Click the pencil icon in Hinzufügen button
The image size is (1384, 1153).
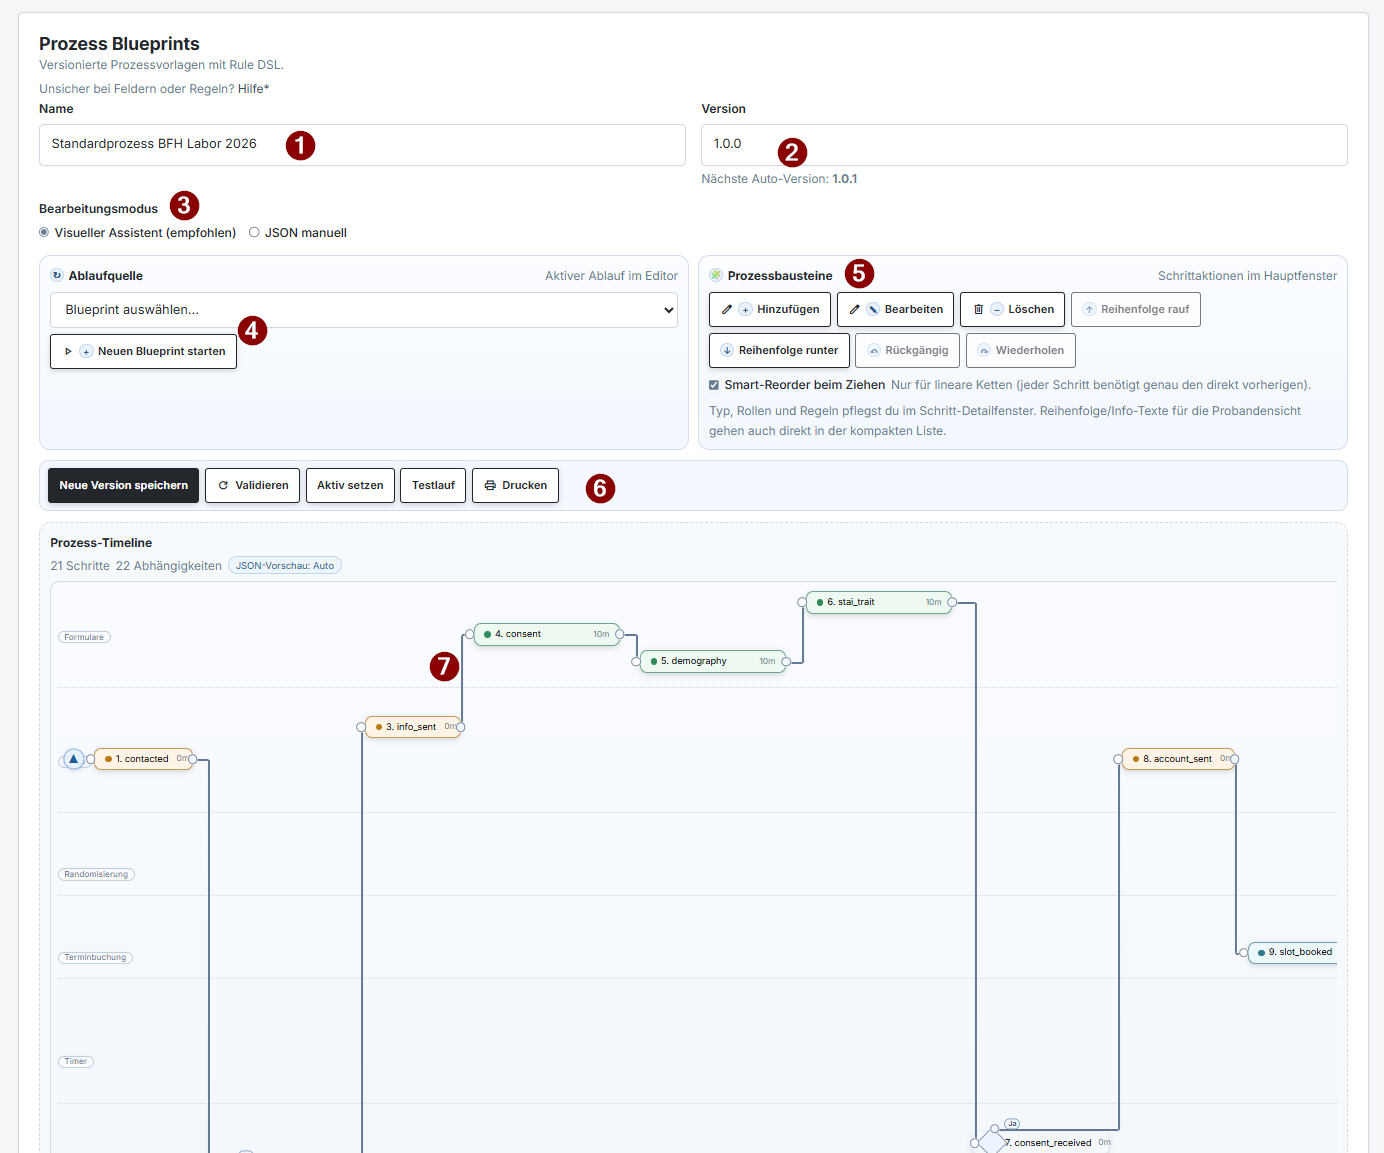(x=727, y=310)
